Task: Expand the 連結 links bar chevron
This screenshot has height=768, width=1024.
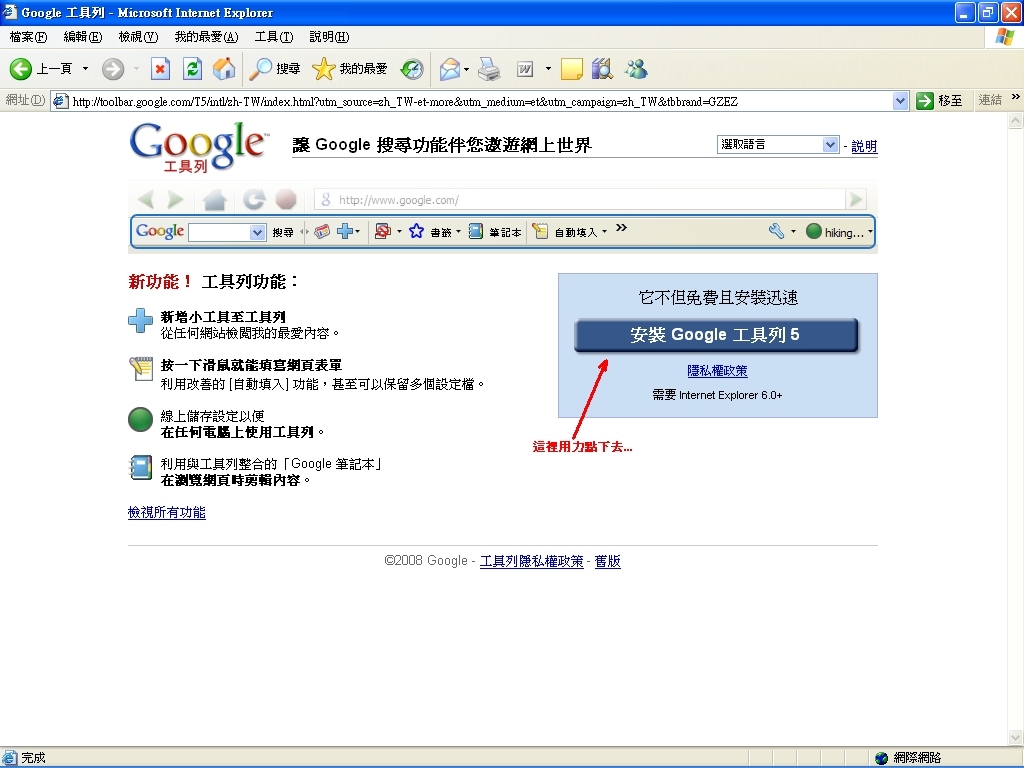Action: 1016,97
